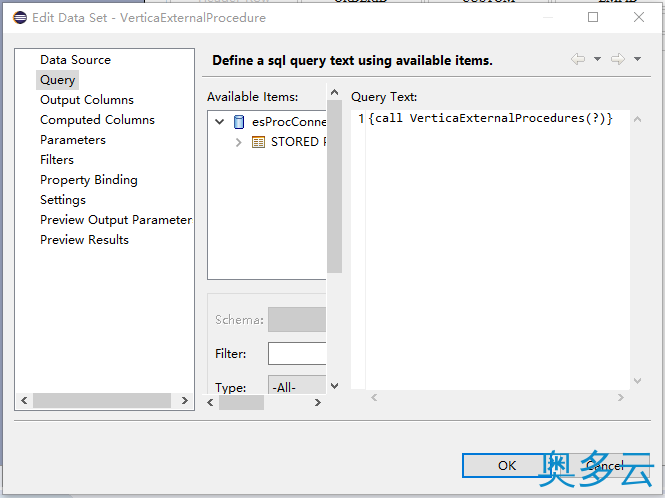
Task: Click the esProcConne database icon
Action: tap(239, 122)
